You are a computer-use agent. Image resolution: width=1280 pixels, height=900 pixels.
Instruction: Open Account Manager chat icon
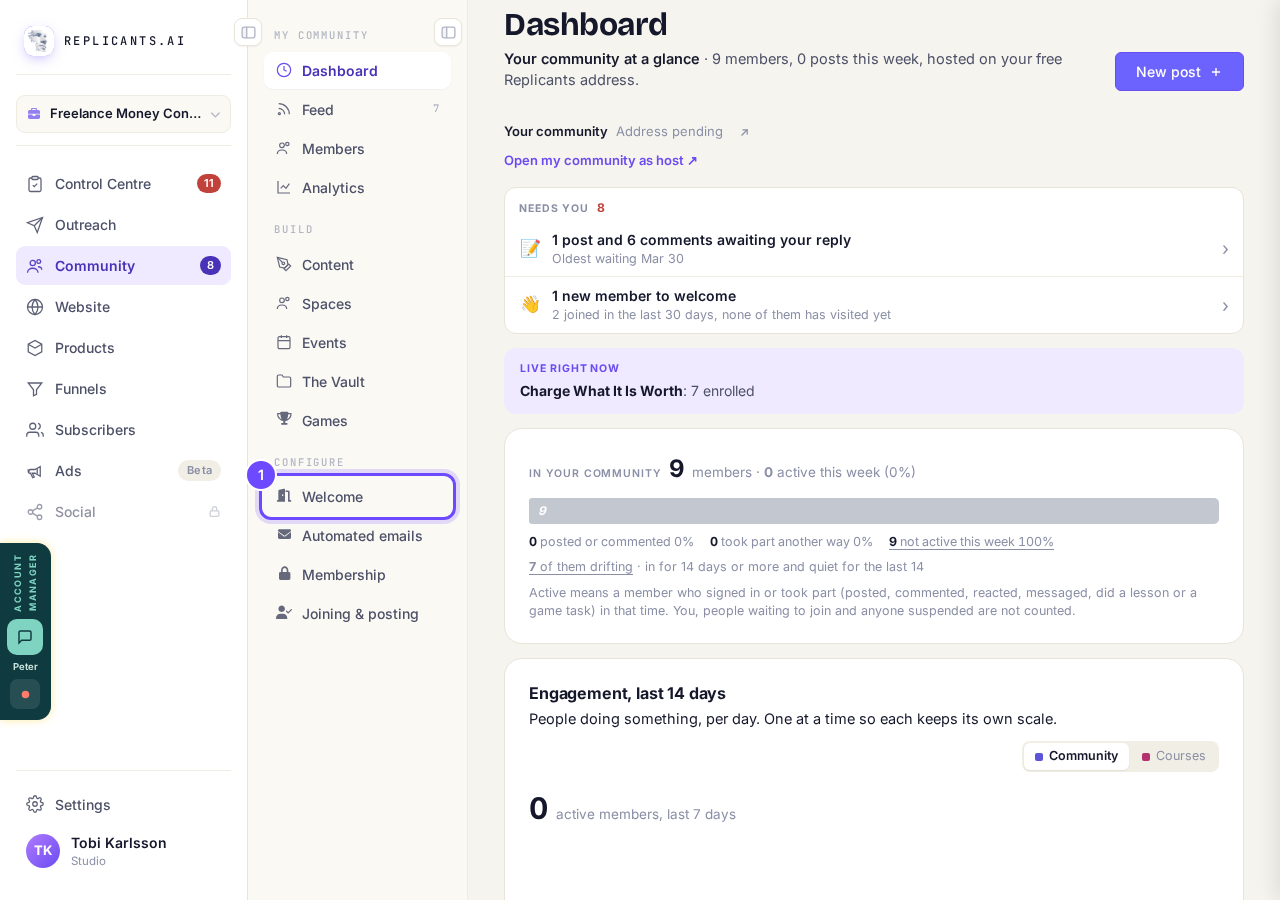tap(25, 637)
